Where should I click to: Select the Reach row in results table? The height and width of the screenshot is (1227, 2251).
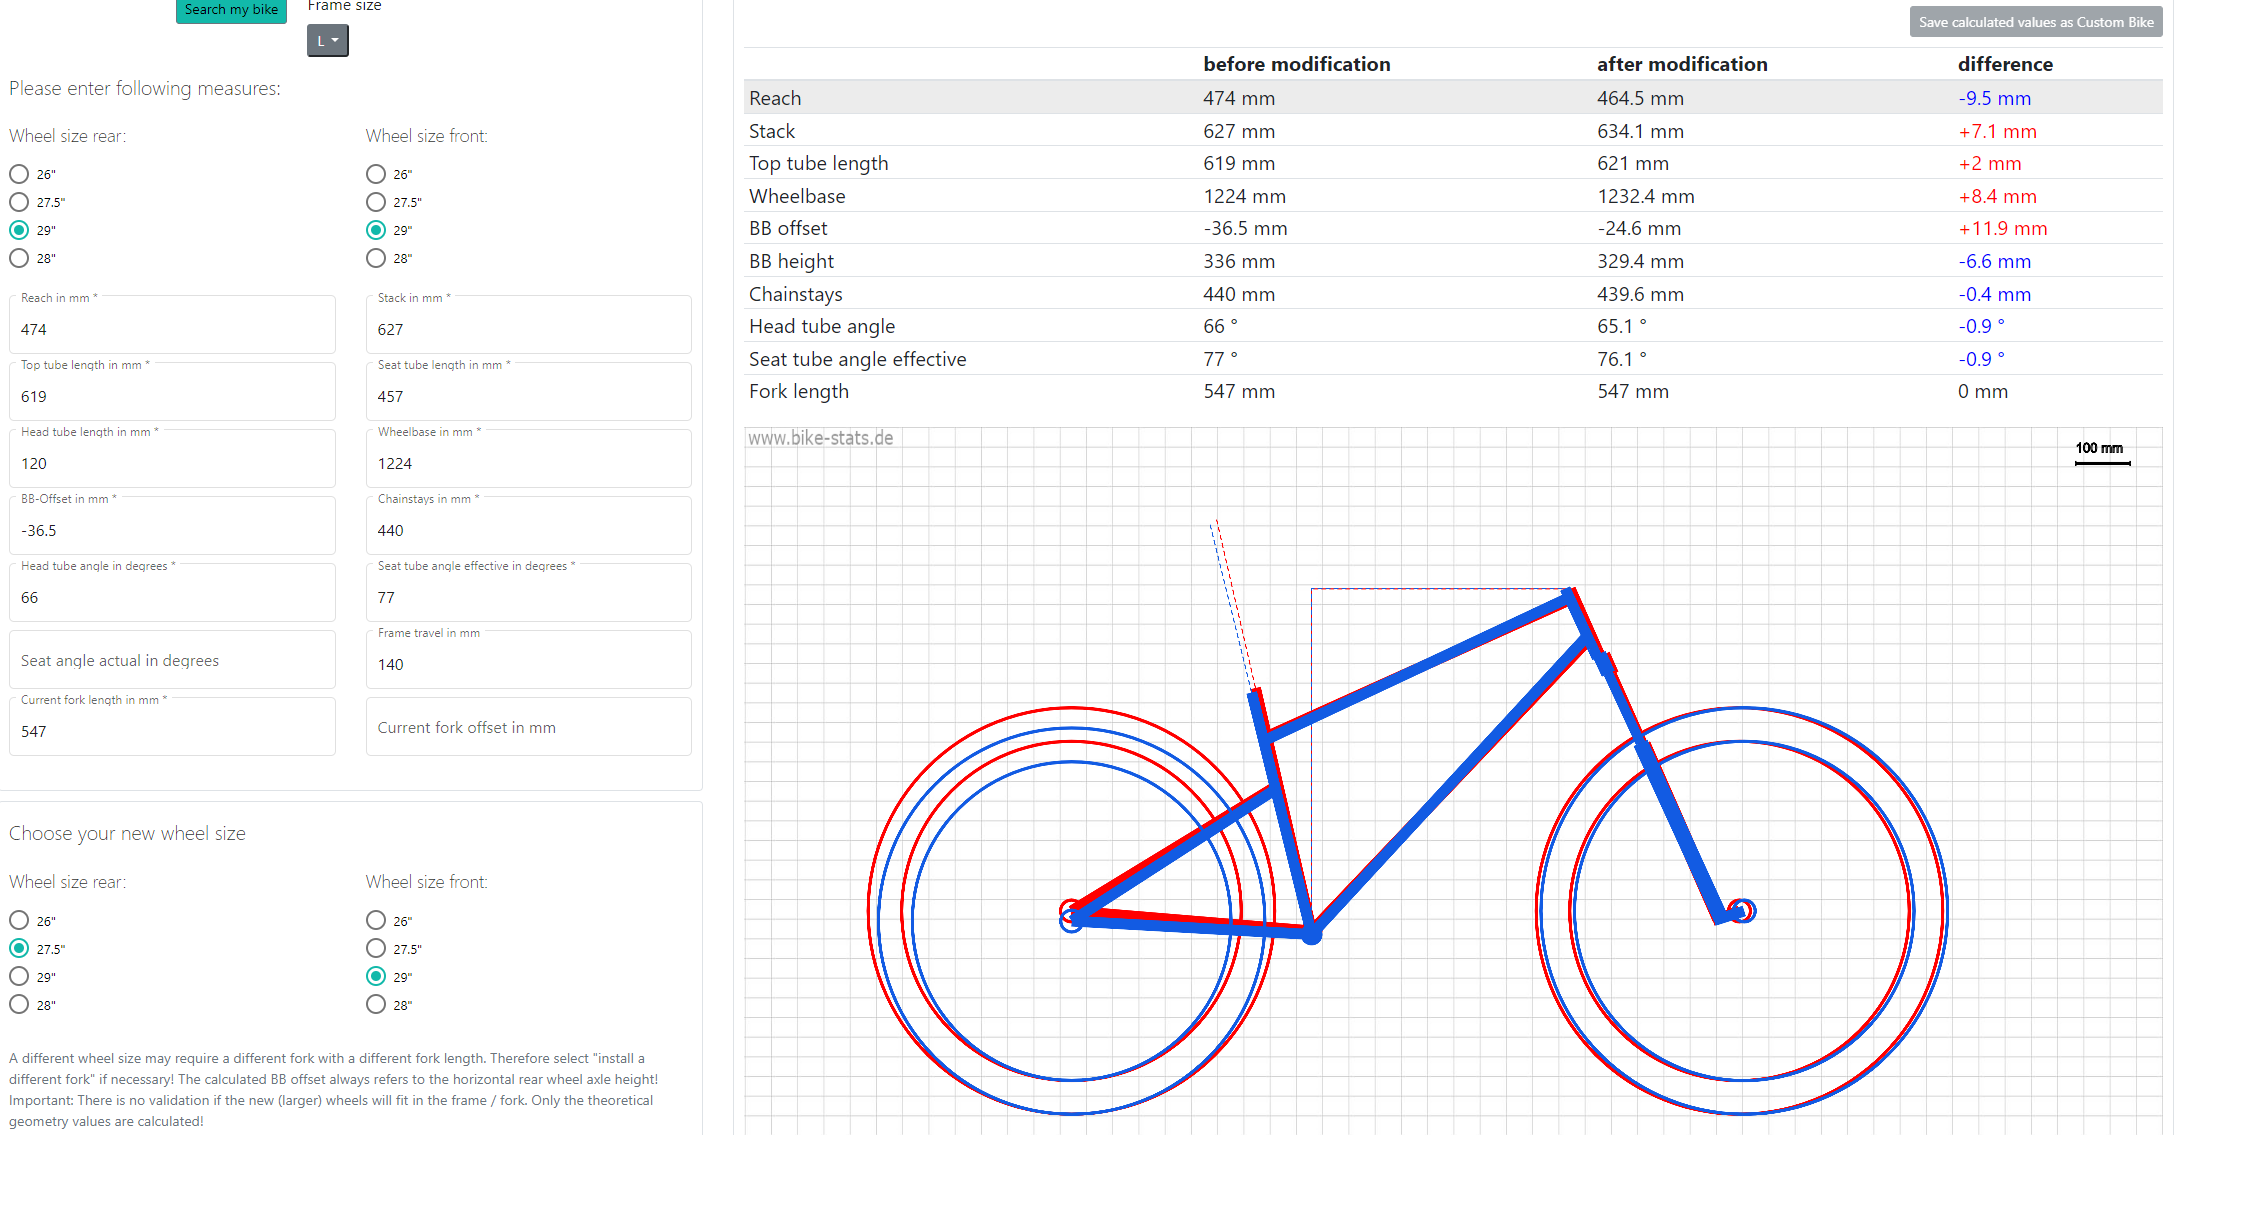click(1453, 98)
